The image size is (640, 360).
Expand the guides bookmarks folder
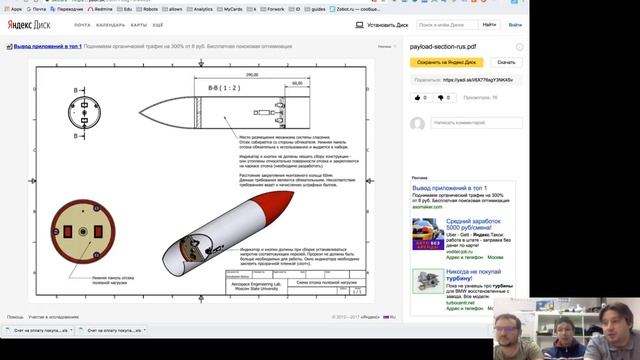pos(315,9)
